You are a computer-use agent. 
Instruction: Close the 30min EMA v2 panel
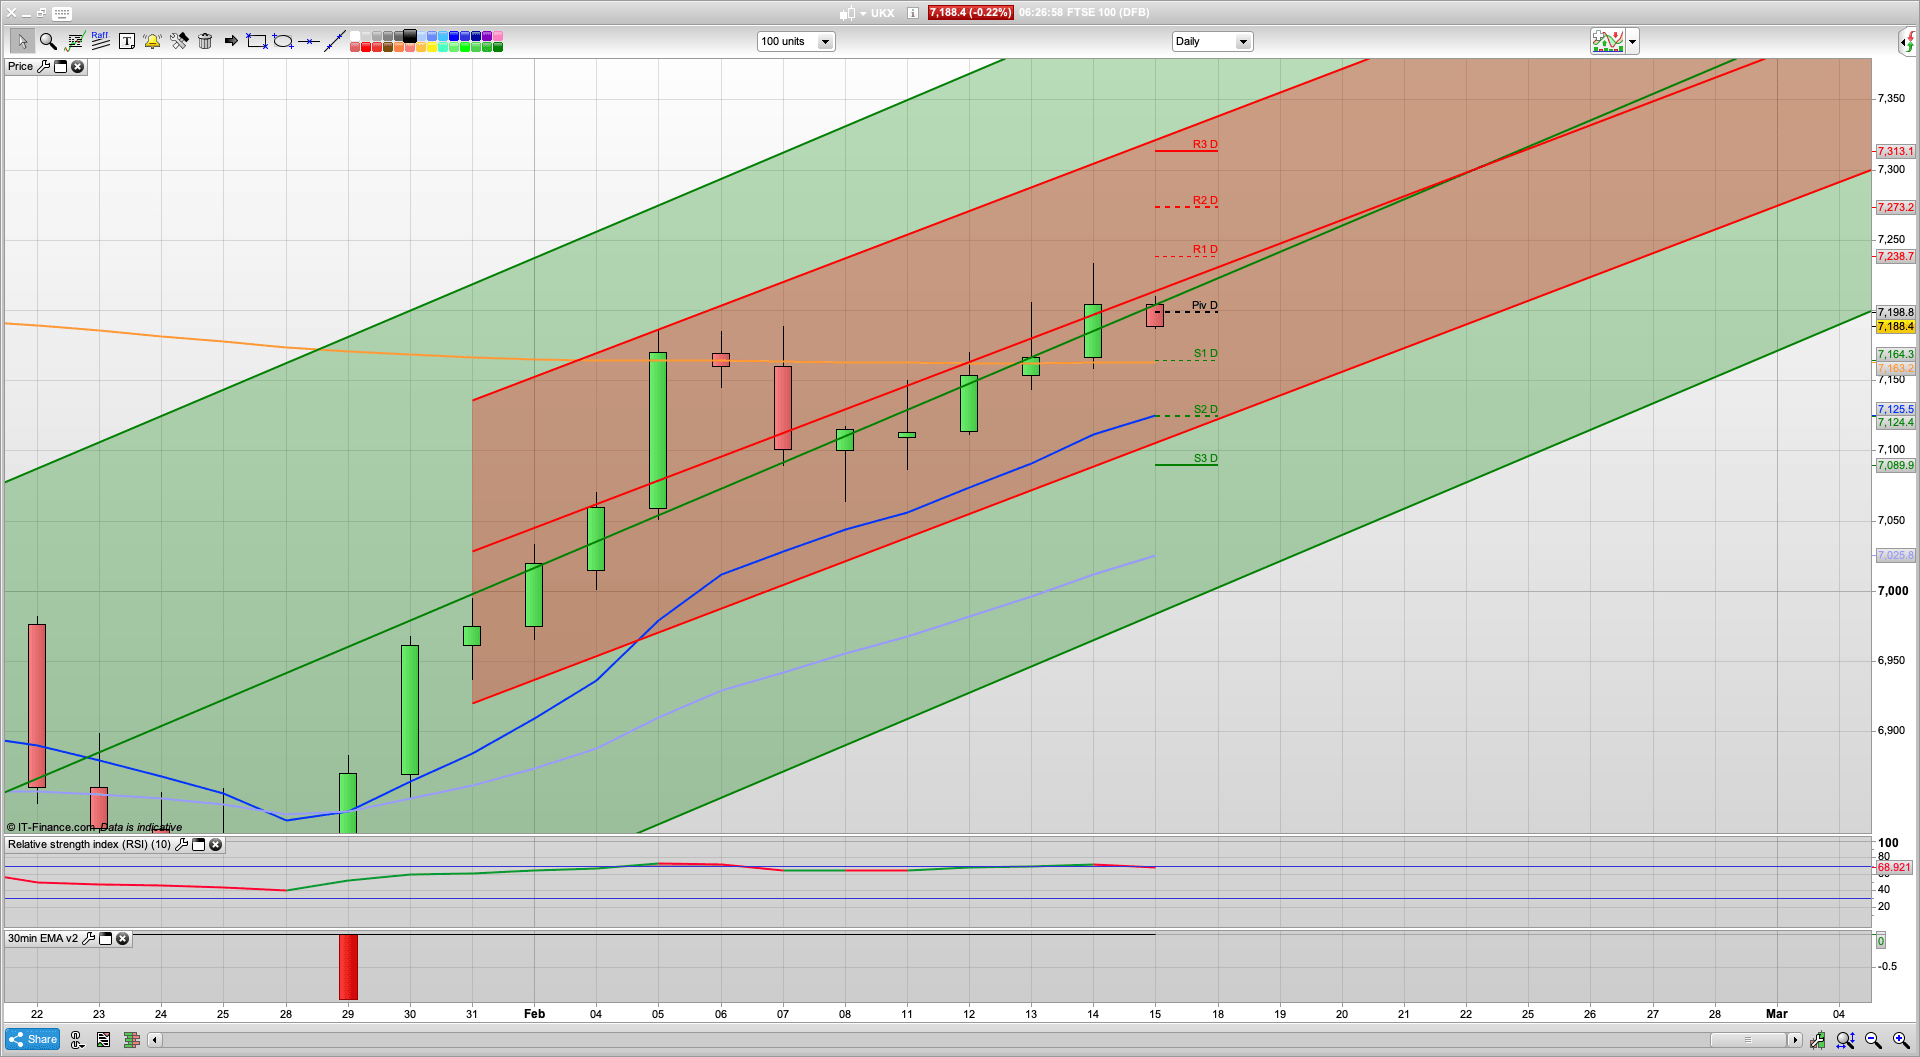[122, 938]
